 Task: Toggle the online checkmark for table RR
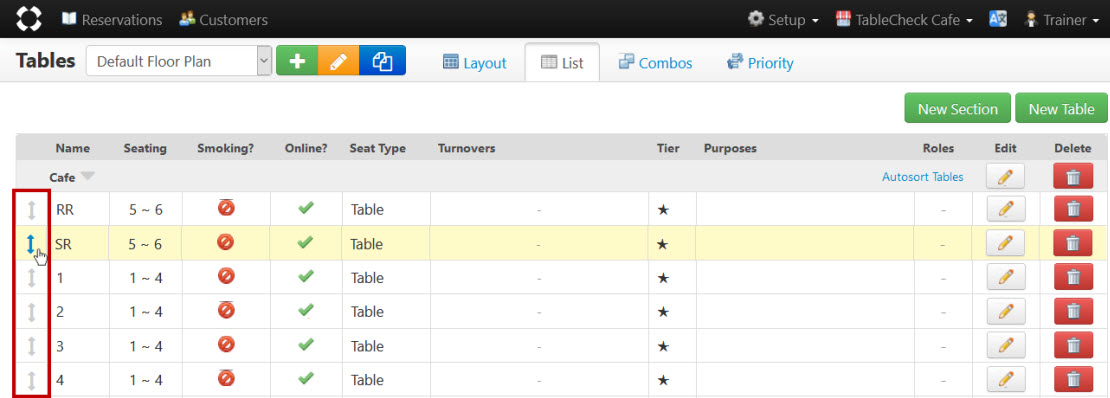coord(306,208)
